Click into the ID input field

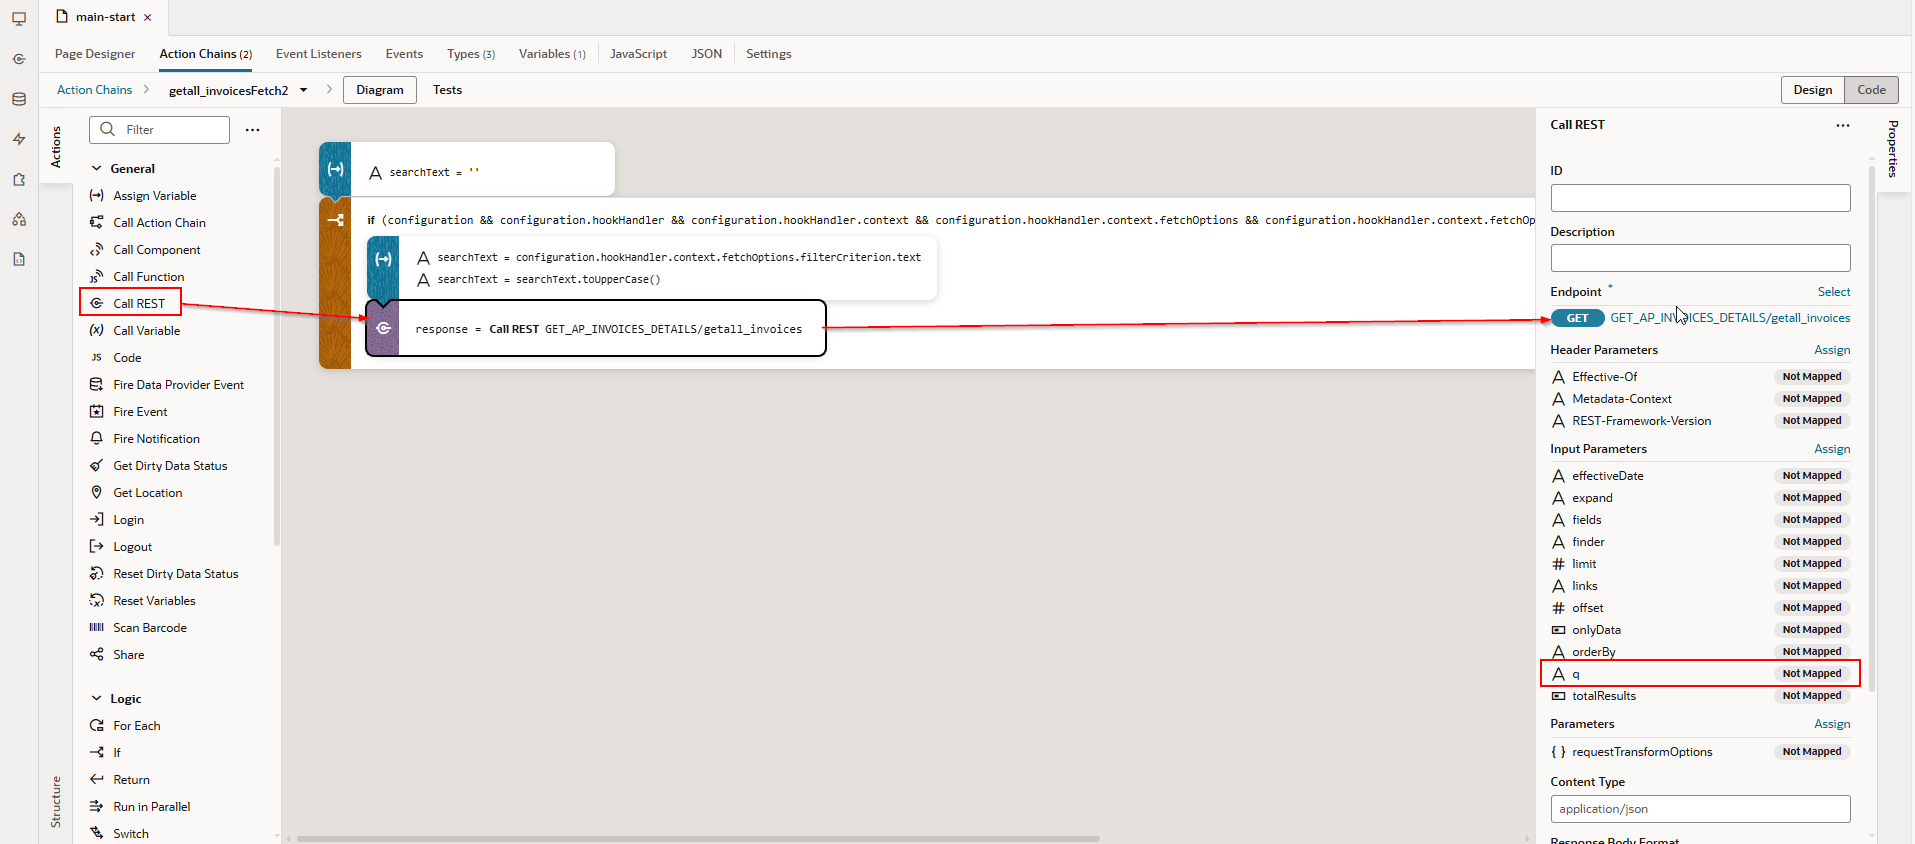[x=1700, y=198]
